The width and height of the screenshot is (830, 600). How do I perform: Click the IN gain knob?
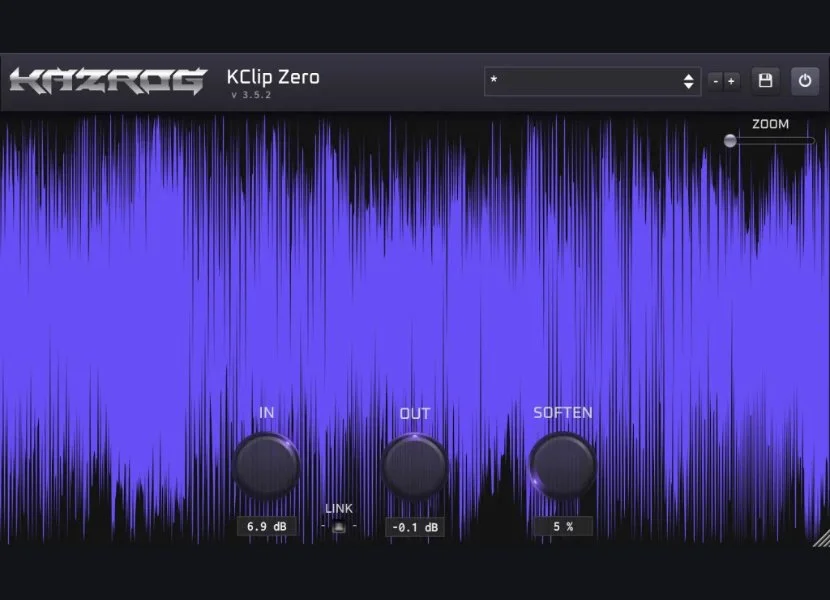point(266,466)
